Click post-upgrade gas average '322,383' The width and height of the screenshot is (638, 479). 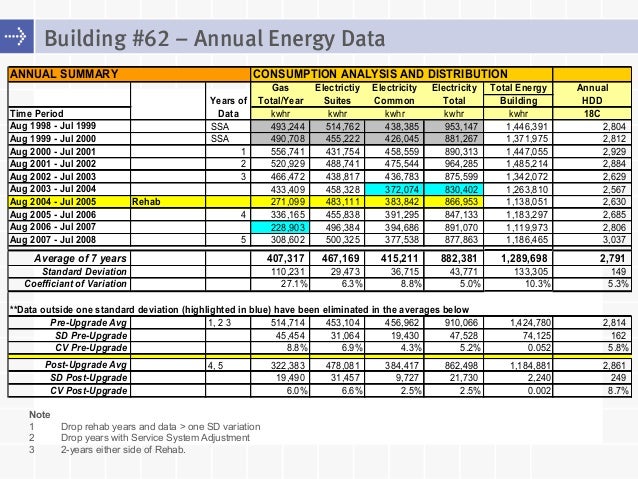pos(288,365)
